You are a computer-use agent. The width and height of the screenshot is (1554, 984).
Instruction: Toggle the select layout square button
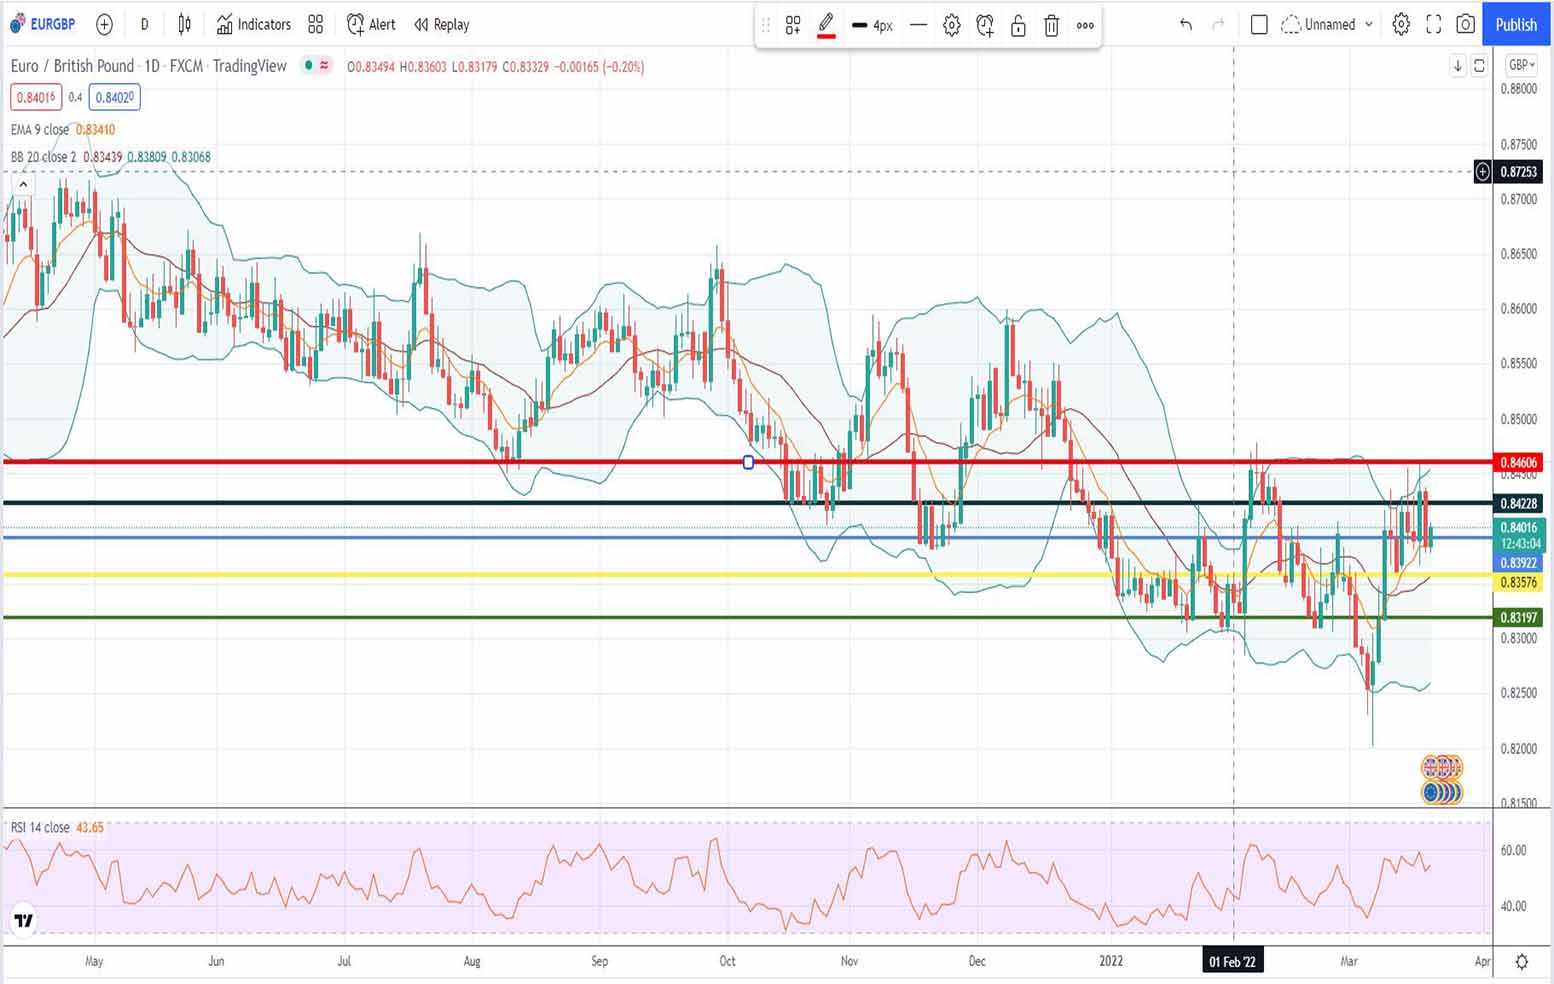(x=1259, y=24)
